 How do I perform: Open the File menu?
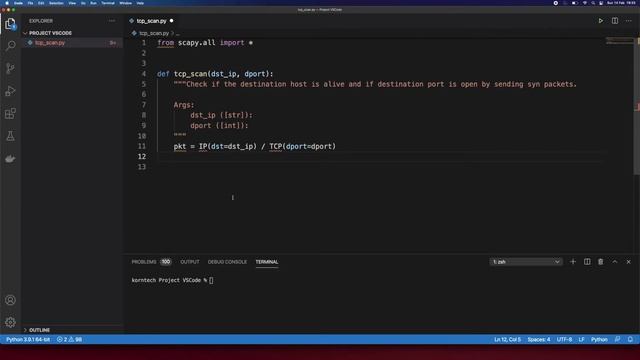(x=30, y=3)
